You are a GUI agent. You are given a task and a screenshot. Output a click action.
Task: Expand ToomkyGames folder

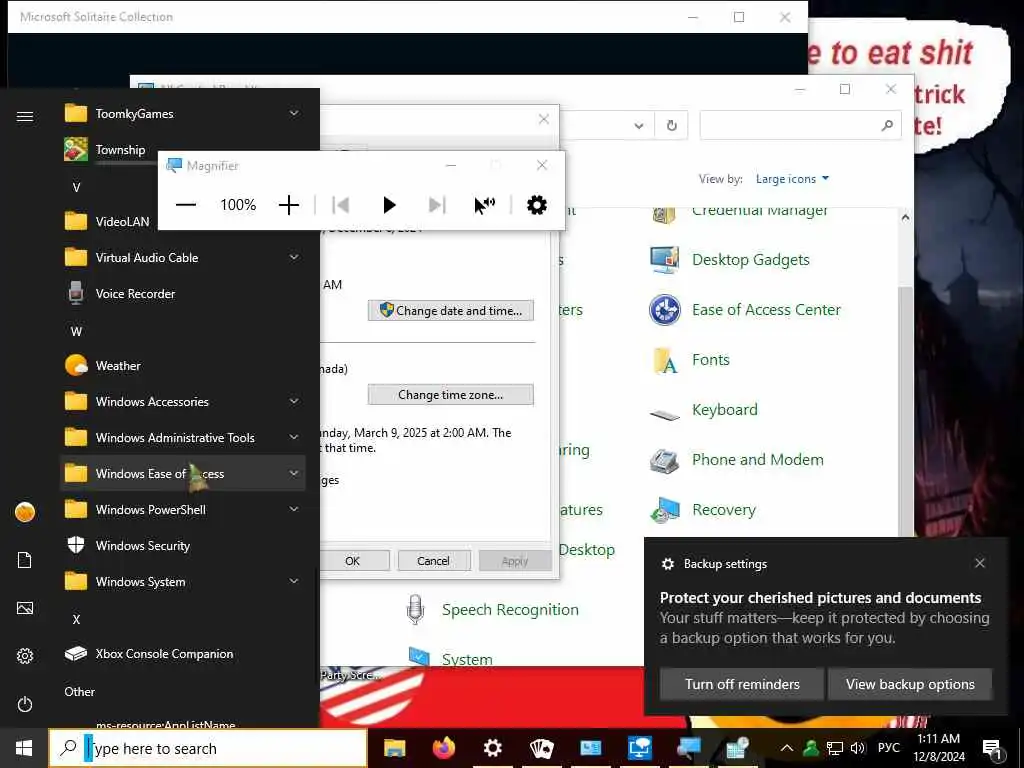click(294, 113)
